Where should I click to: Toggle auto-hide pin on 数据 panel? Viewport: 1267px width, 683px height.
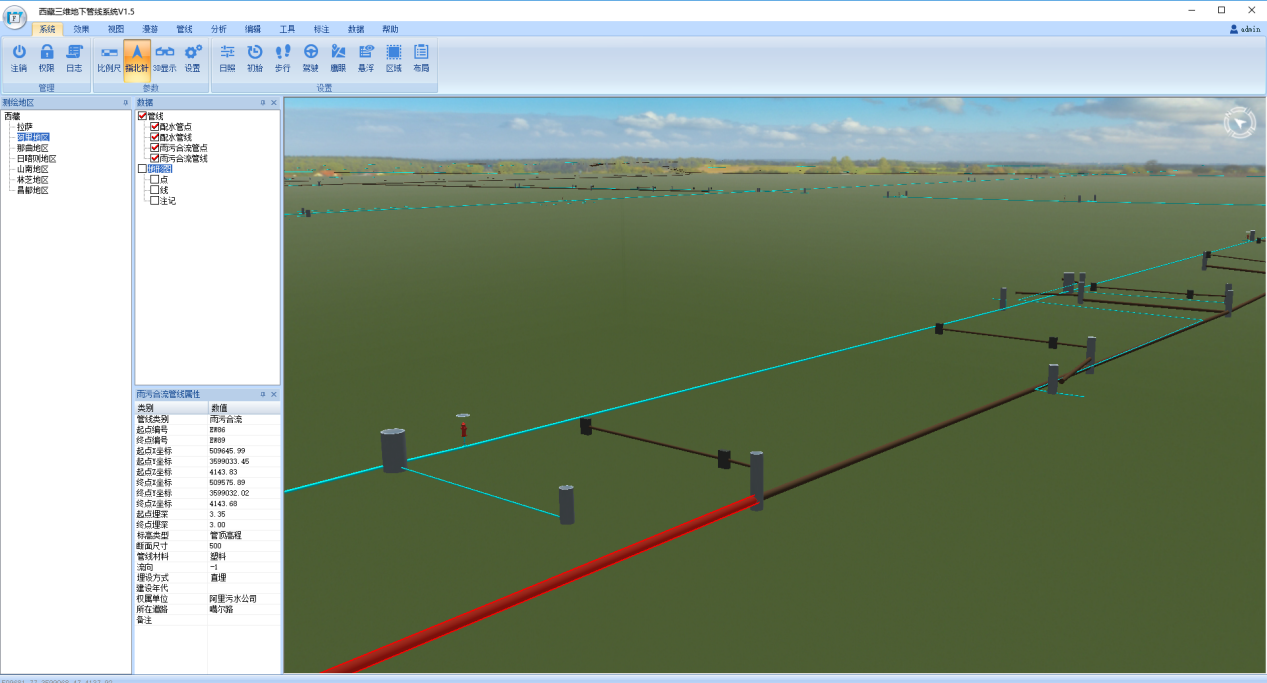[262, 103]
